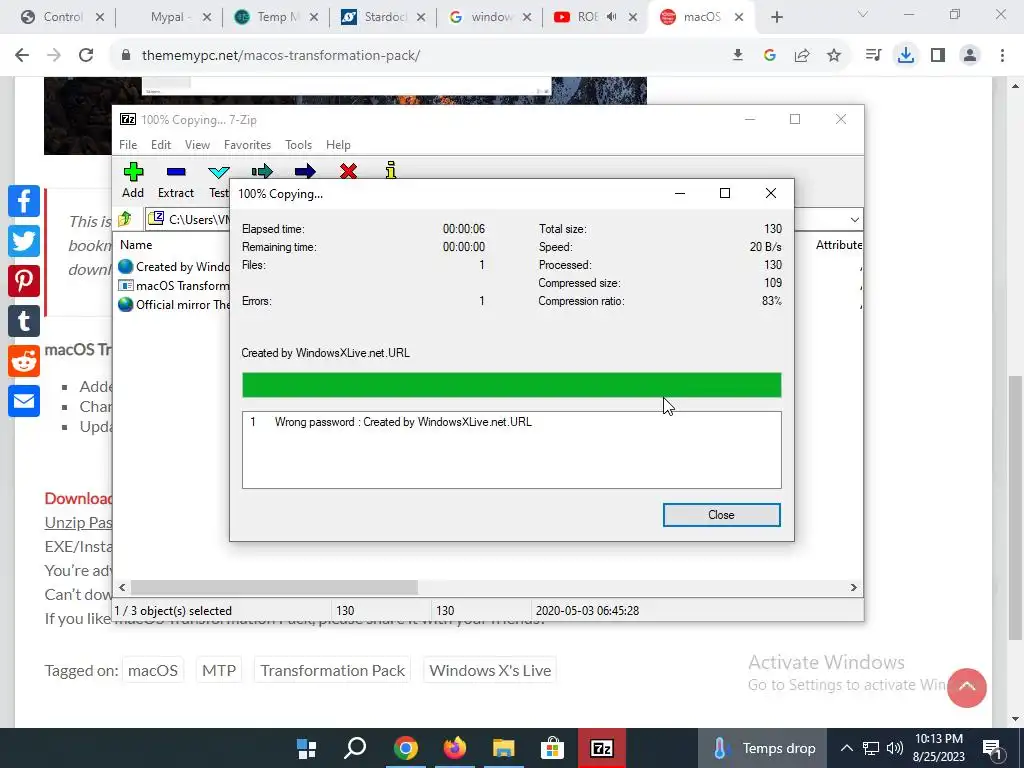
Task: Open Chrome three-dot menu
Action: coord(1002,56)
